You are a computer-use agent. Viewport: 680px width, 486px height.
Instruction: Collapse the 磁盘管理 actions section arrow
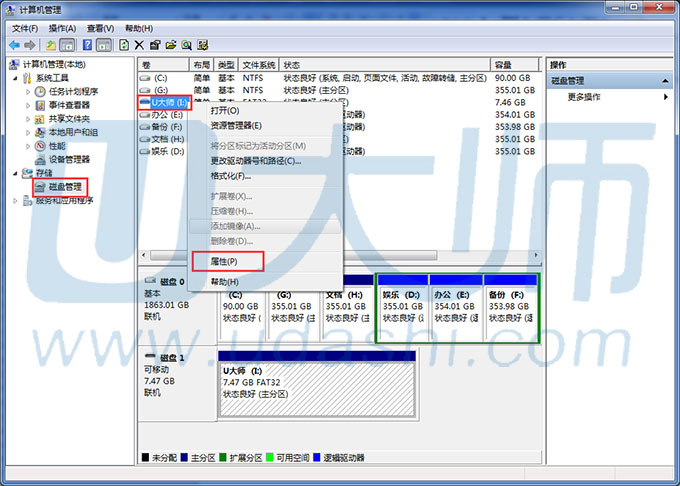[665, 81]
